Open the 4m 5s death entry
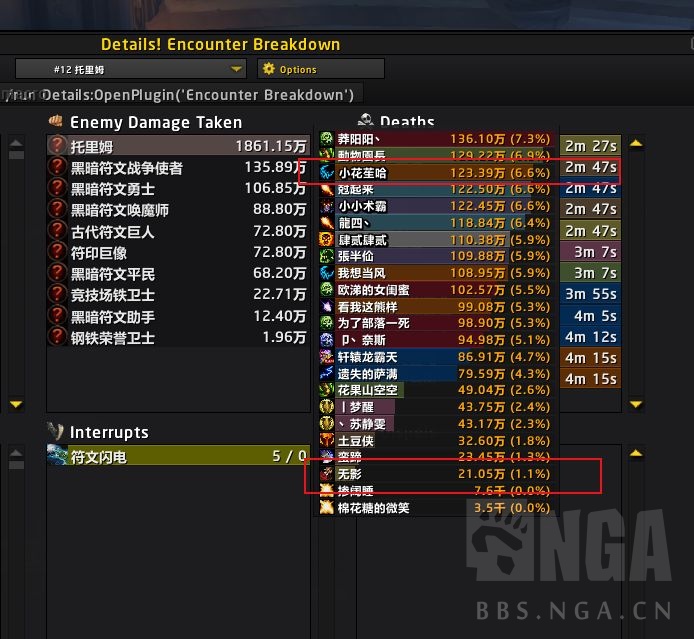 point(590,316)
